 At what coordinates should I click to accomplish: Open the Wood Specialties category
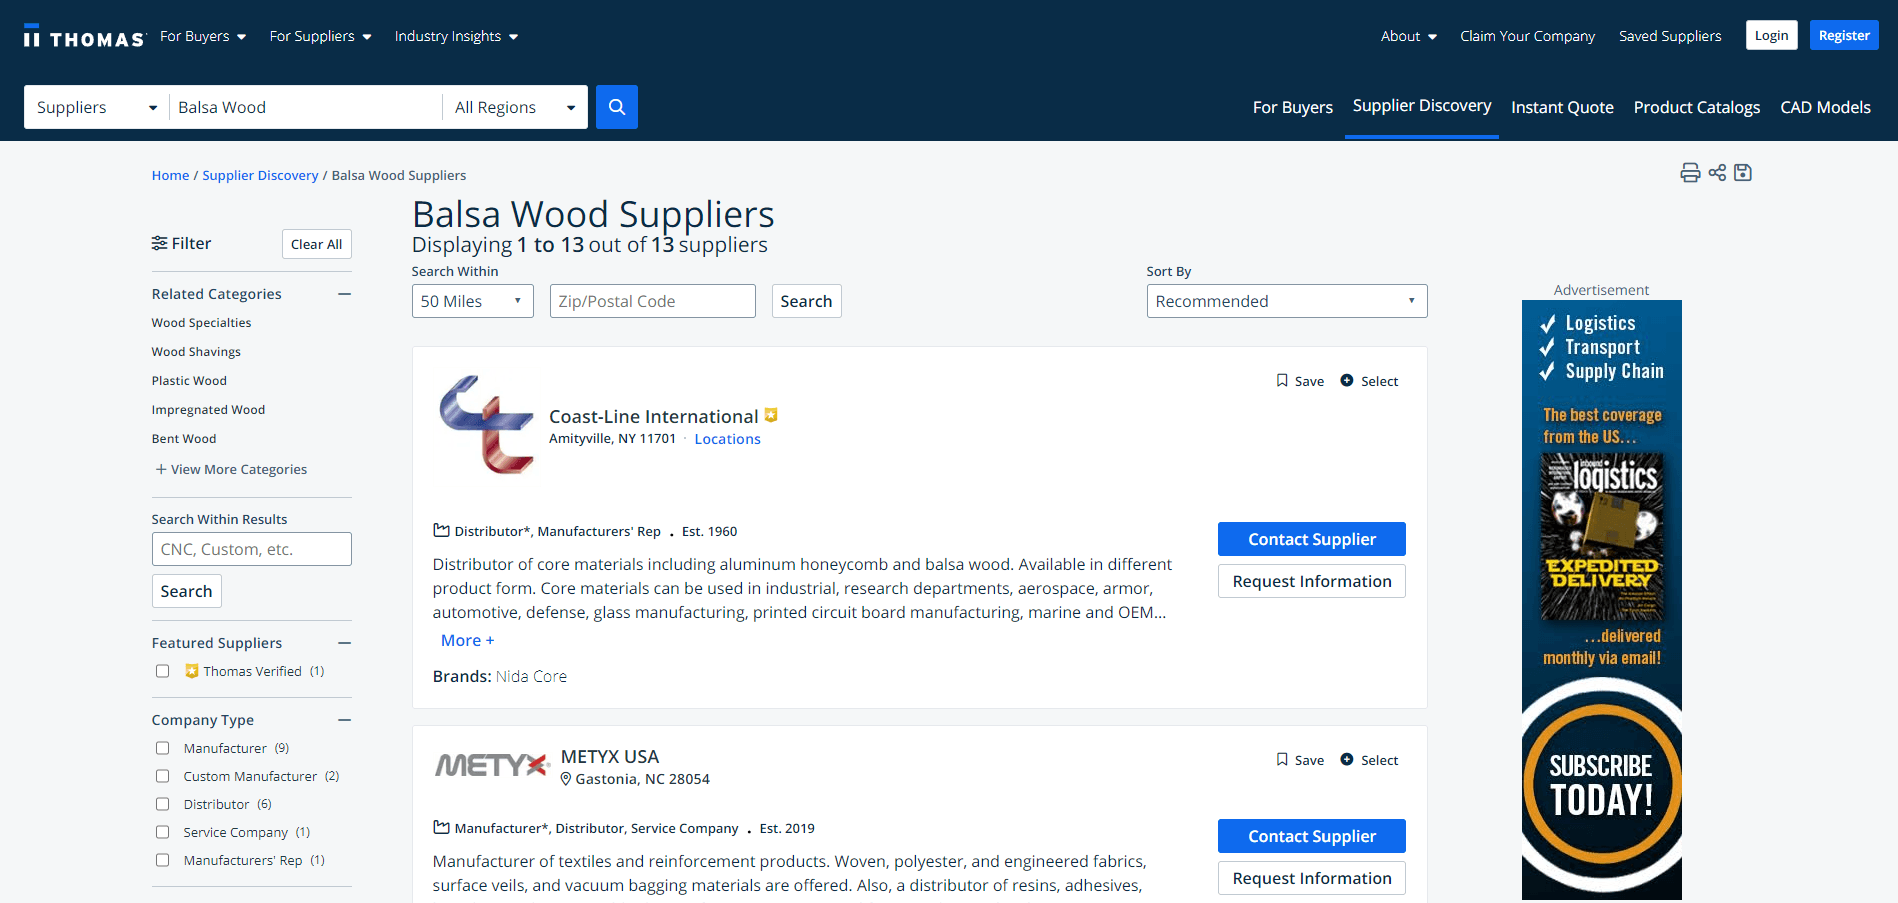pyautogui.click(x=201, y=323)
